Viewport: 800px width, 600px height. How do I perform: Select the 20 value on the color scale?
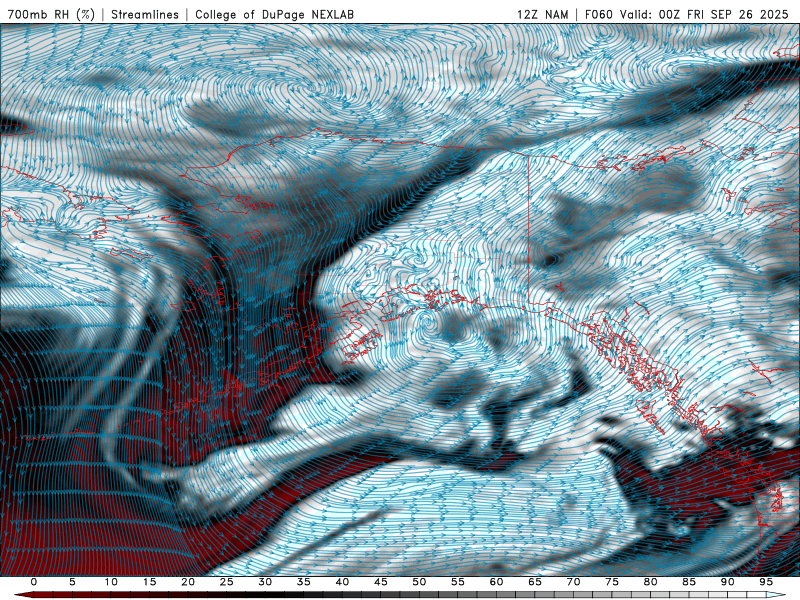click(188, 582)
